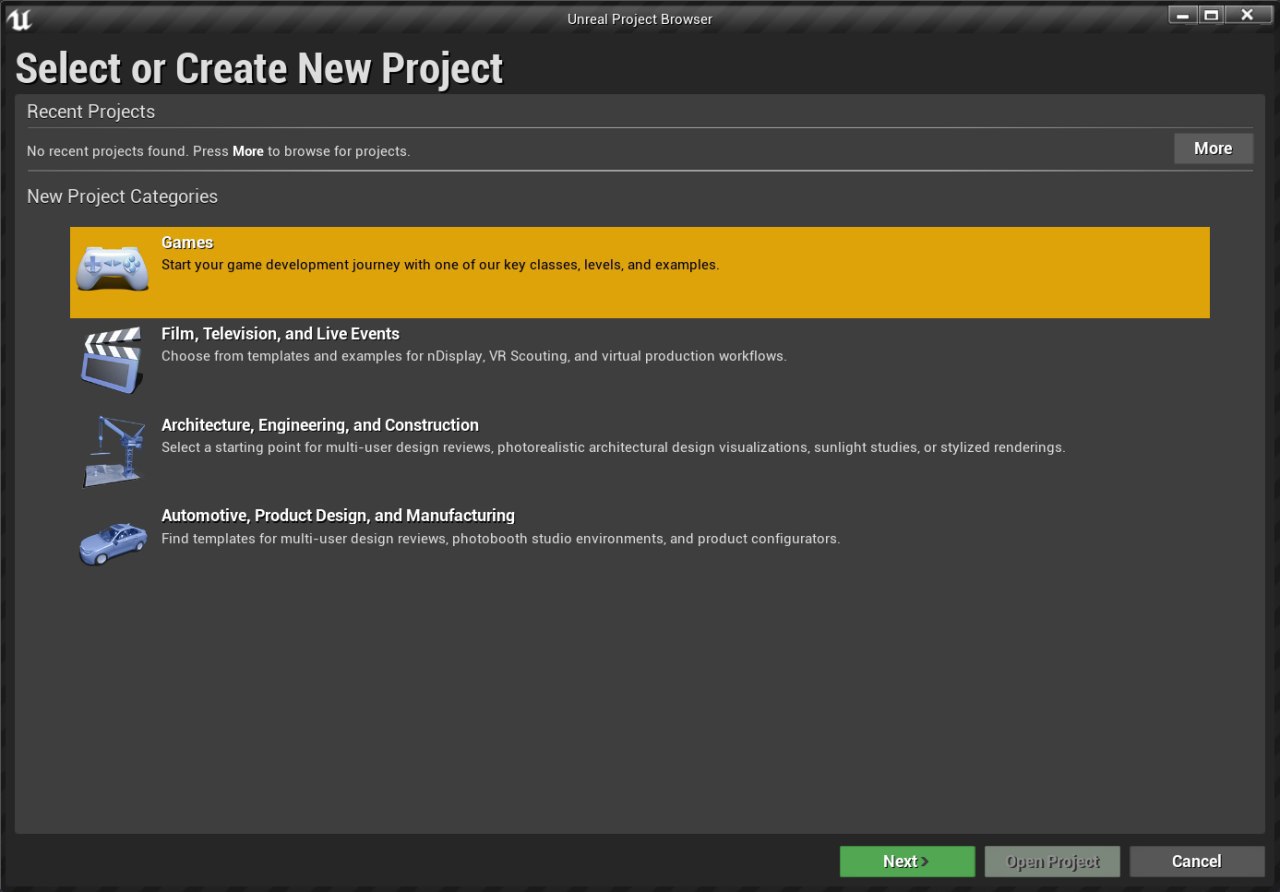Click the Games gamepad icon

click(113, 268)
